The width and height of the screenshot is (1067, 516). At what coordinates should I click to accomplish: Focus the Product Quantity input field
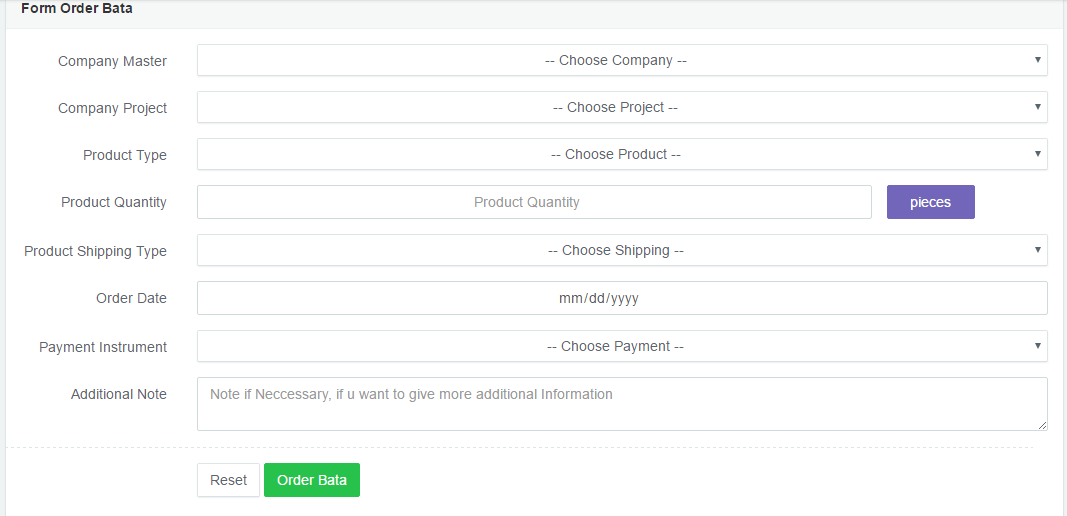[534, 202]
